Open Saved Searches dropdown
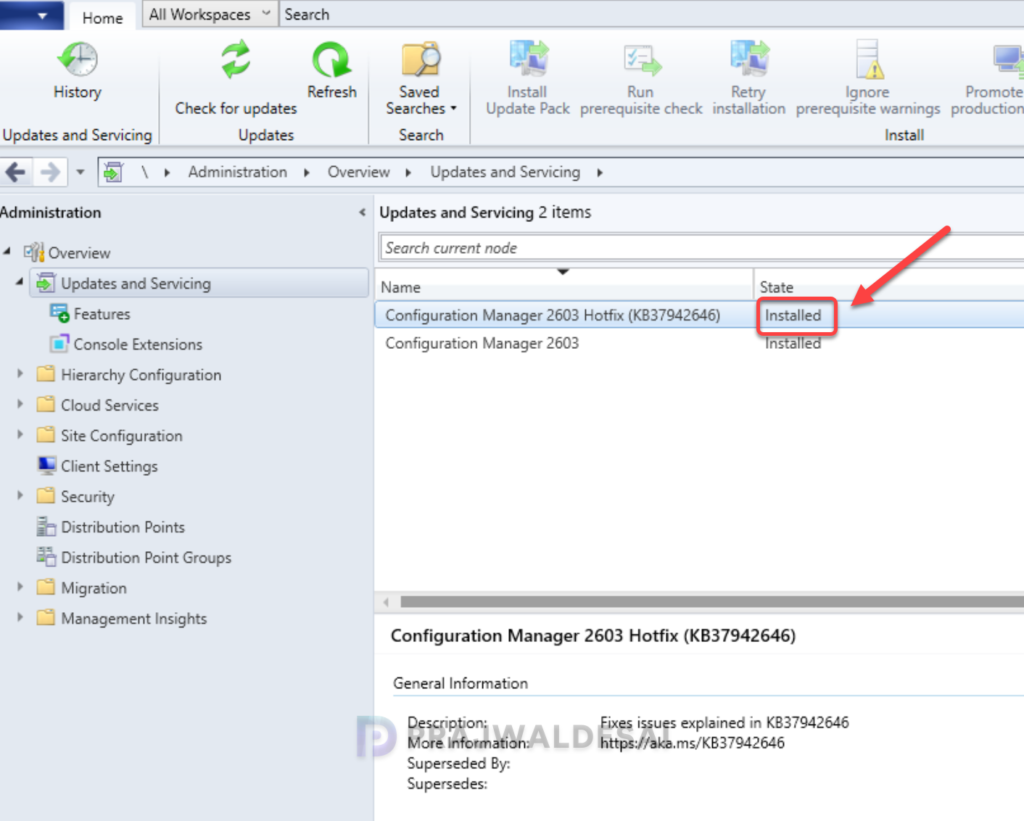Screen dimensions: 1024x821 click(421, 78)
